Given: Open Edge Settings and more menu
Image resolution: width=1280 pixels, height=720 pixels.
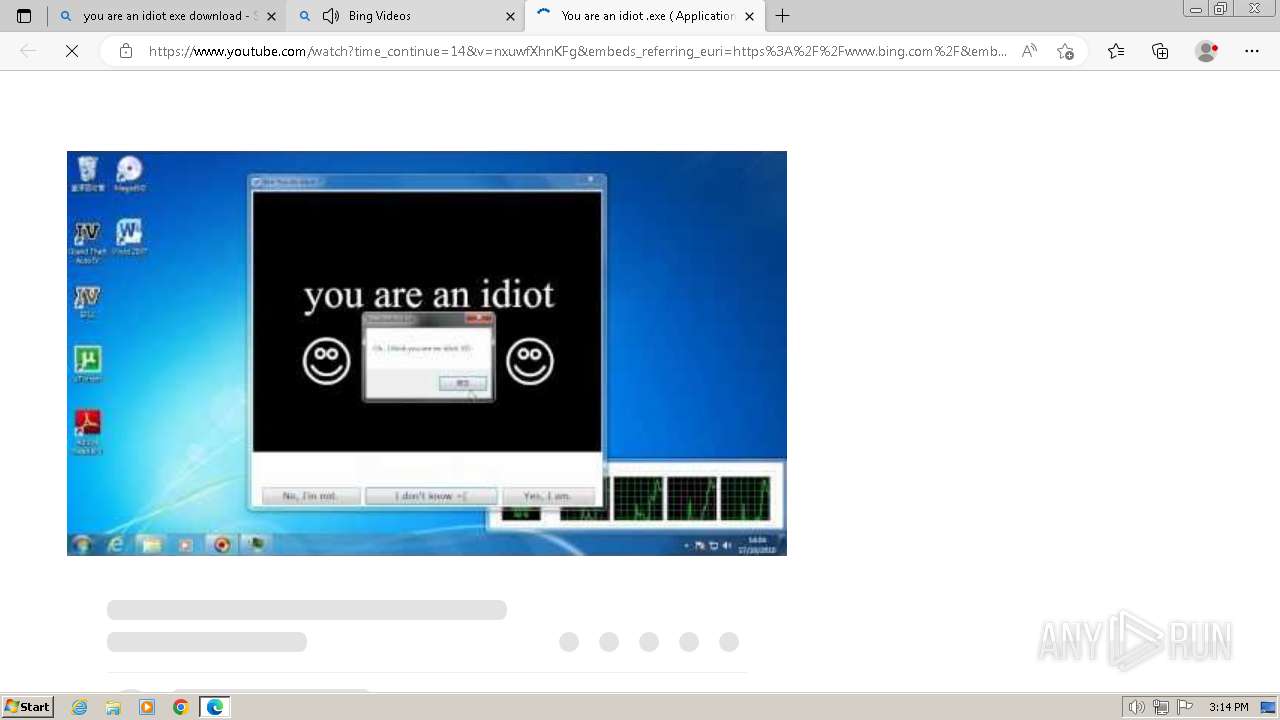Looking at the screenshot, I should [1252, 51].
